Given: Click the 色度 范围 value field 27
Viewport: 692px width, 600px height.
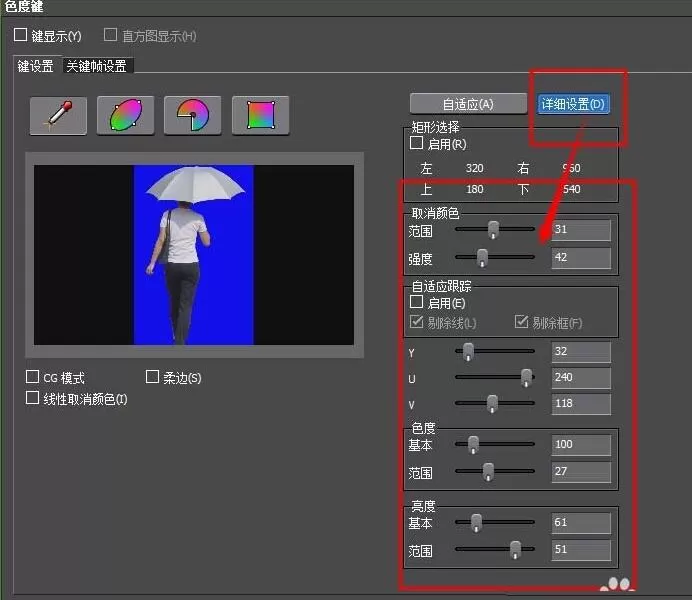Looking at the screenshot, I should (x=581, y=472).
